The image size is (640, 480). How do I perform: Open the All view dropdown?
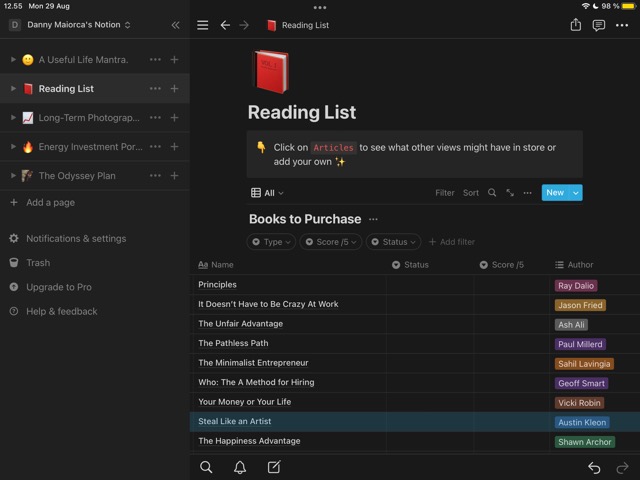pyautogui.click(x=267, y=193)
